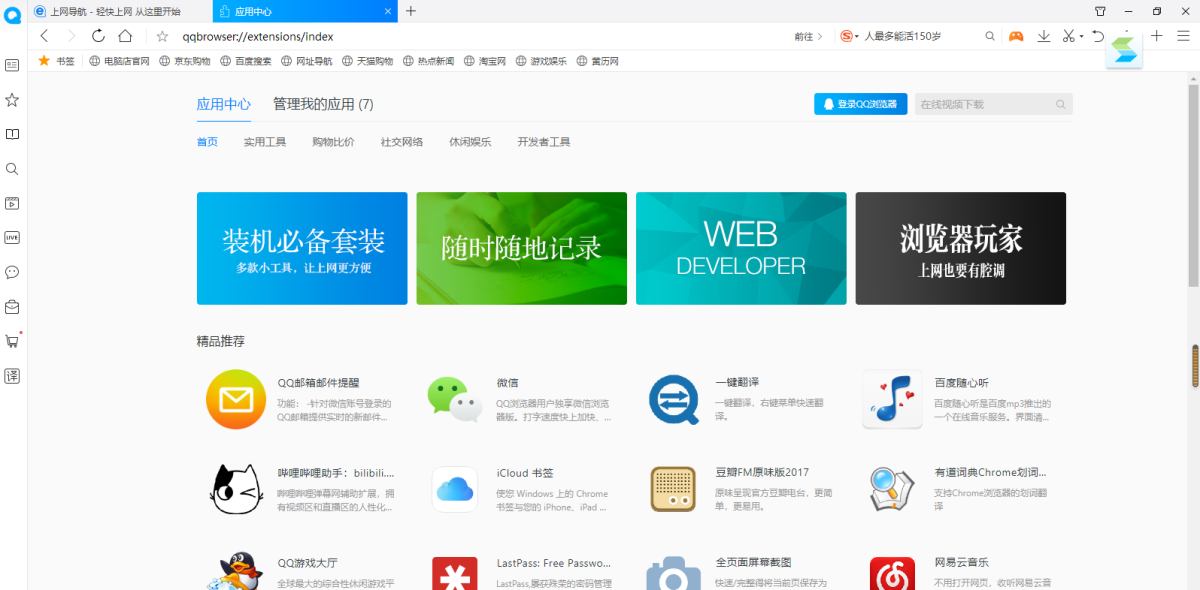Viewport: 1200px width, 590px height.
Task: Reload the page with refresh icon
Action: click(x=98, y=36)
